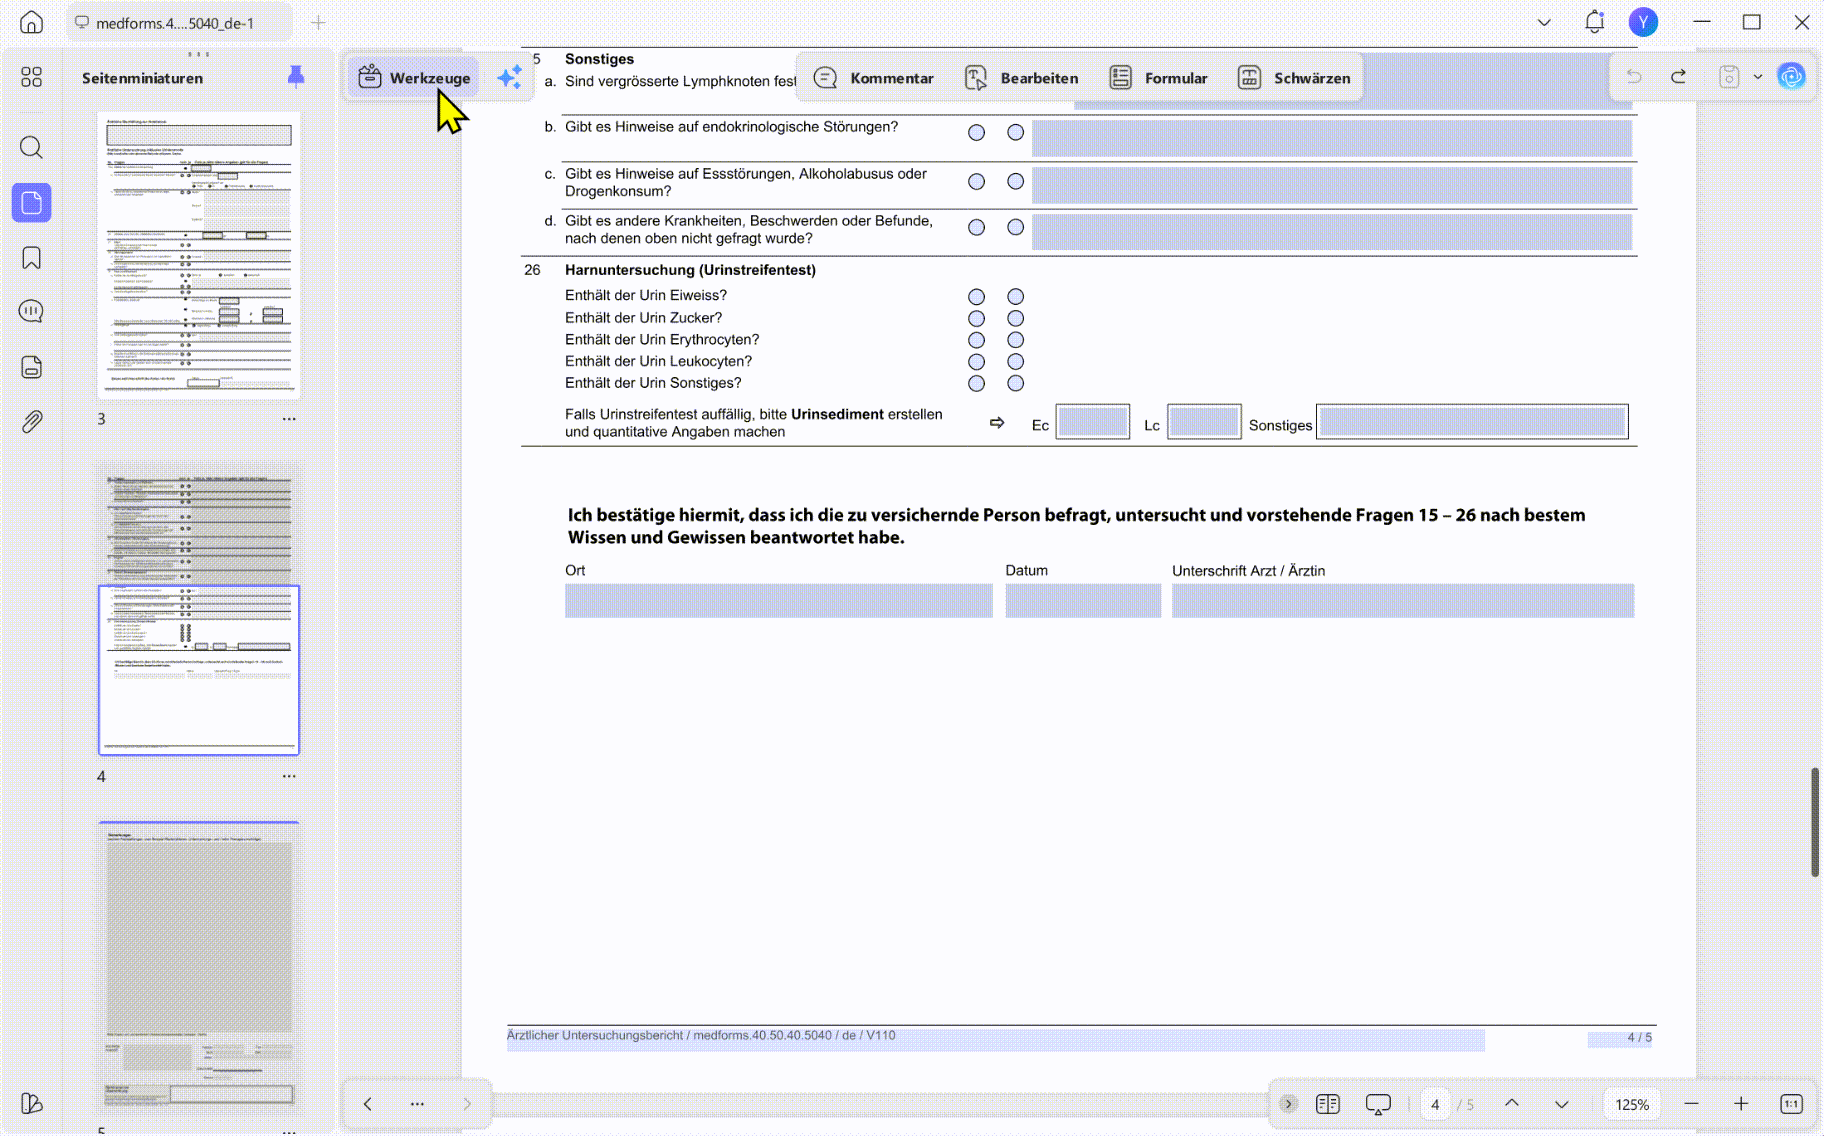Open the layers icon at sidebar bottom

pyautogui.click(x=32, y=1103)
